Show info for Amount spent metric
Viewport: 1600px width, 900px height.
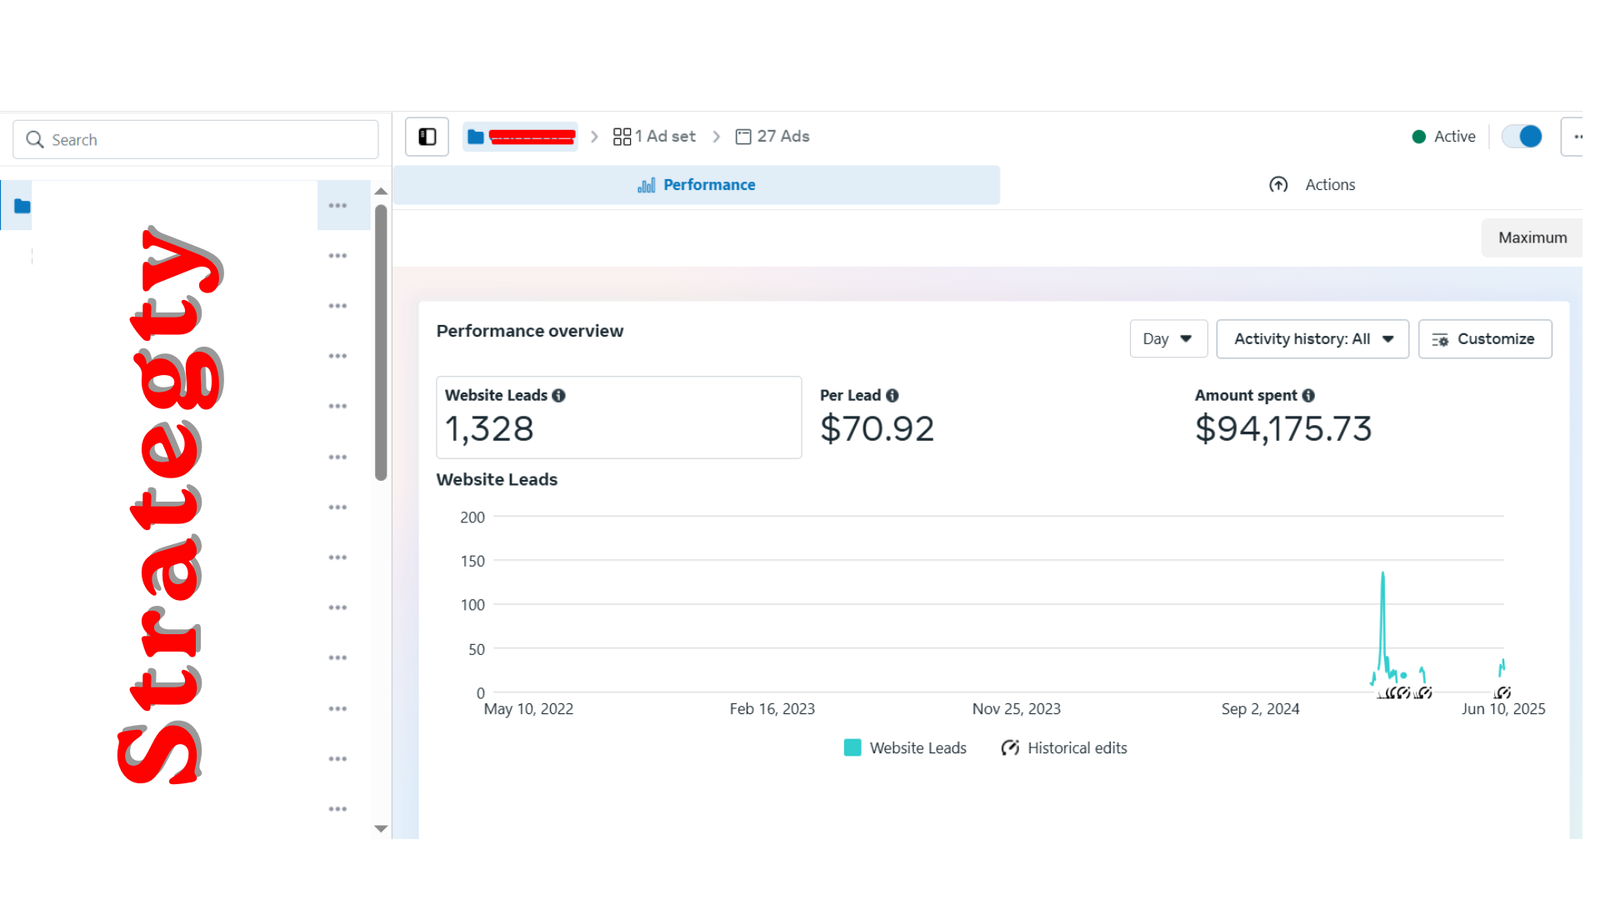coord(1308,396)
